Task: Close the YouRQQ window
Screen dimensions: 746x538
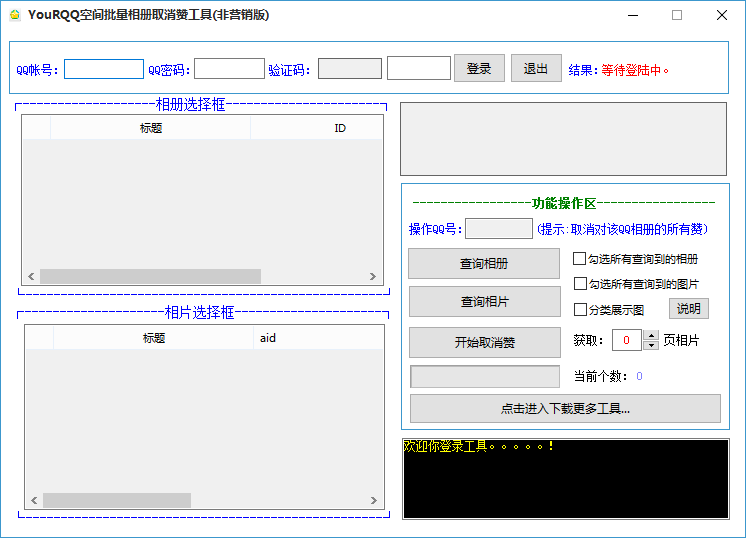Action: coord(722,15)
